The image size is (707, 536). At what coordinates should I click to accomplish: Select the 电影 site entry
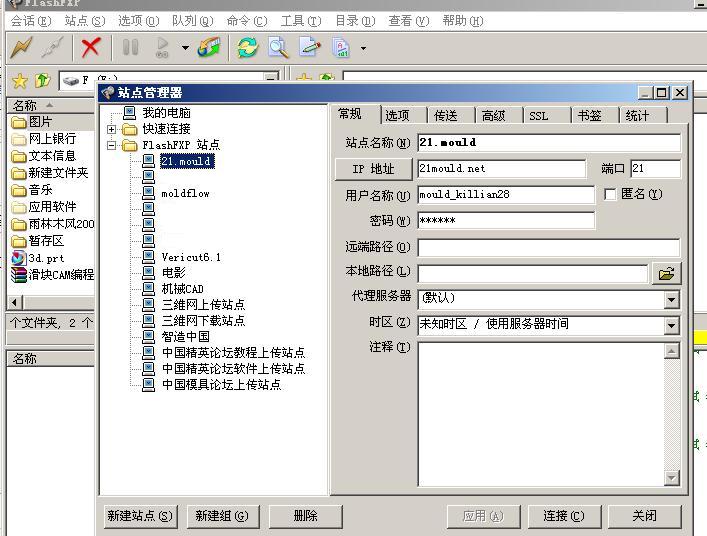(x=174, y=273)
